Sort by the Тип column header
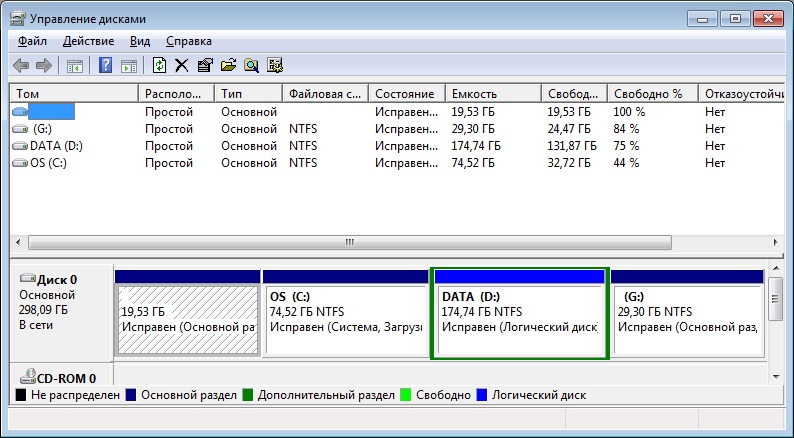 [x=248, y=94]
